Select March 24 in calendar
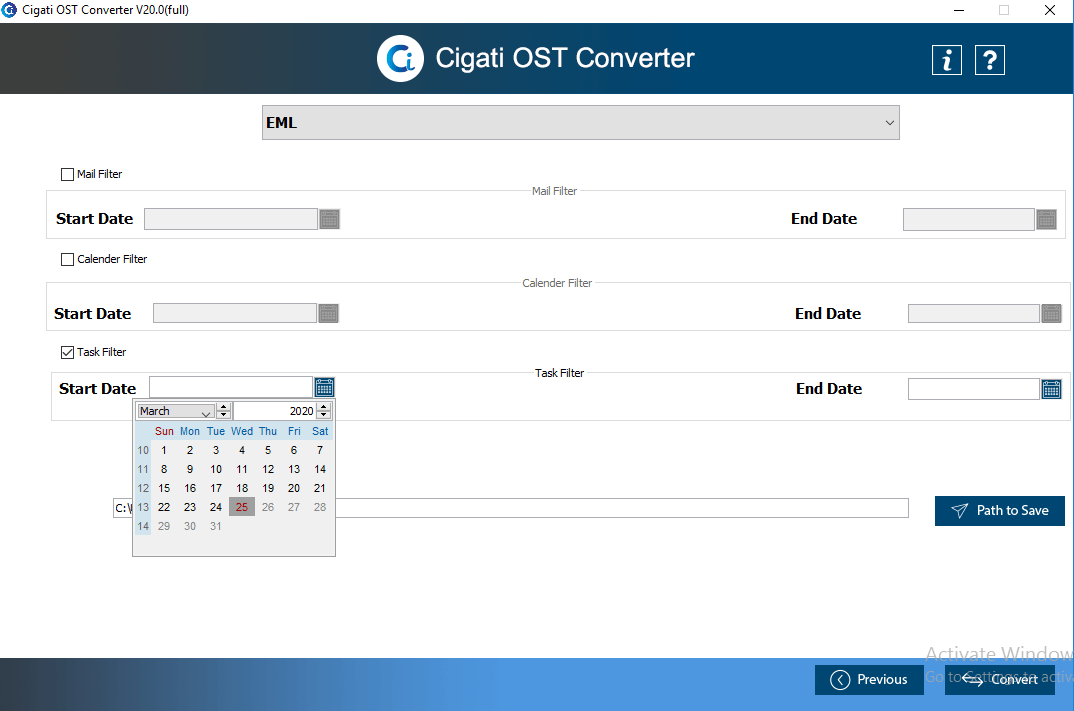This screenshot has width=1074, height=711. [x=216, y=507]
